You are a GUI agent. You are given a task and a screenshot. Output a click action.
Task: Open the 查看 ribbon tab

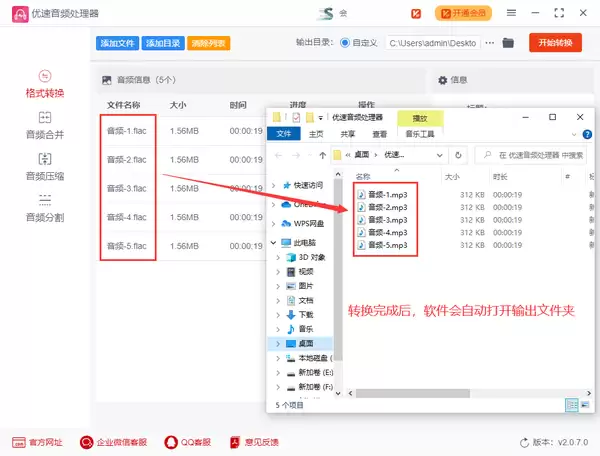click(380, 134)
